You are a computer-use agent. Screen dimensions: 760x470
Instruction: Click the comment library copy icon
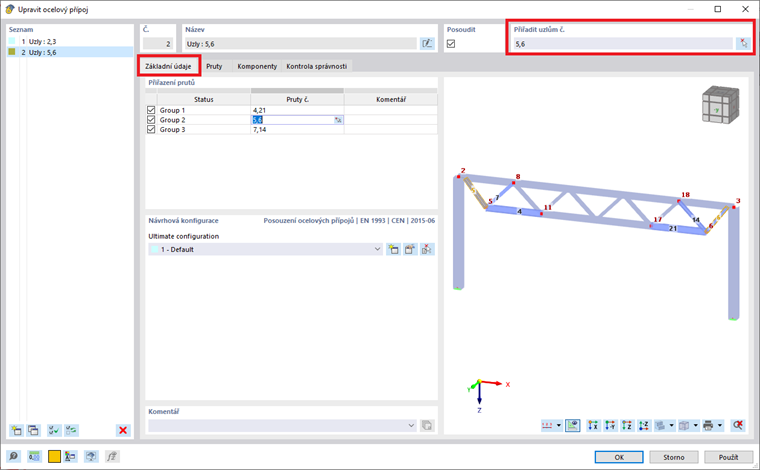pyautogui.click(x=427, y=425)
